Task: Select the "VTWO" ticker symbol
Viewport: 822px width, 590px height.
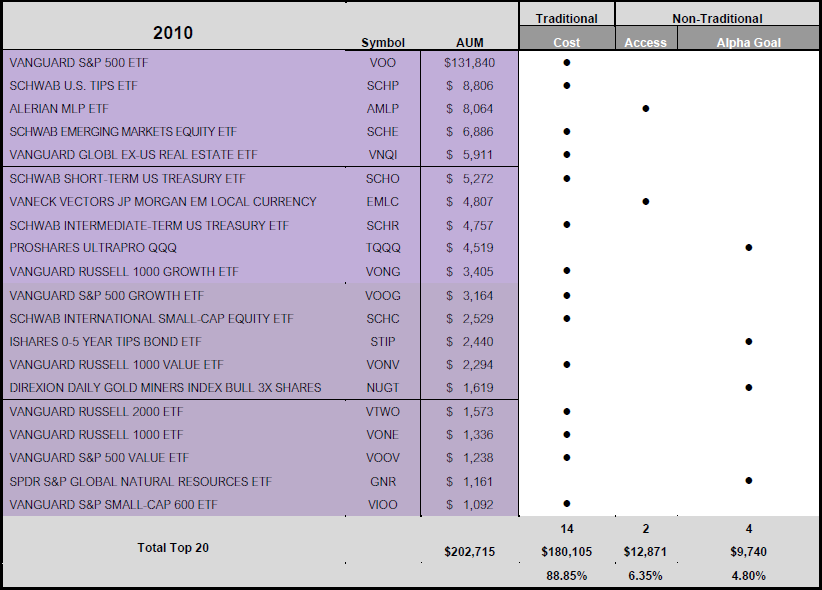Action: click(x=383, y=412)
